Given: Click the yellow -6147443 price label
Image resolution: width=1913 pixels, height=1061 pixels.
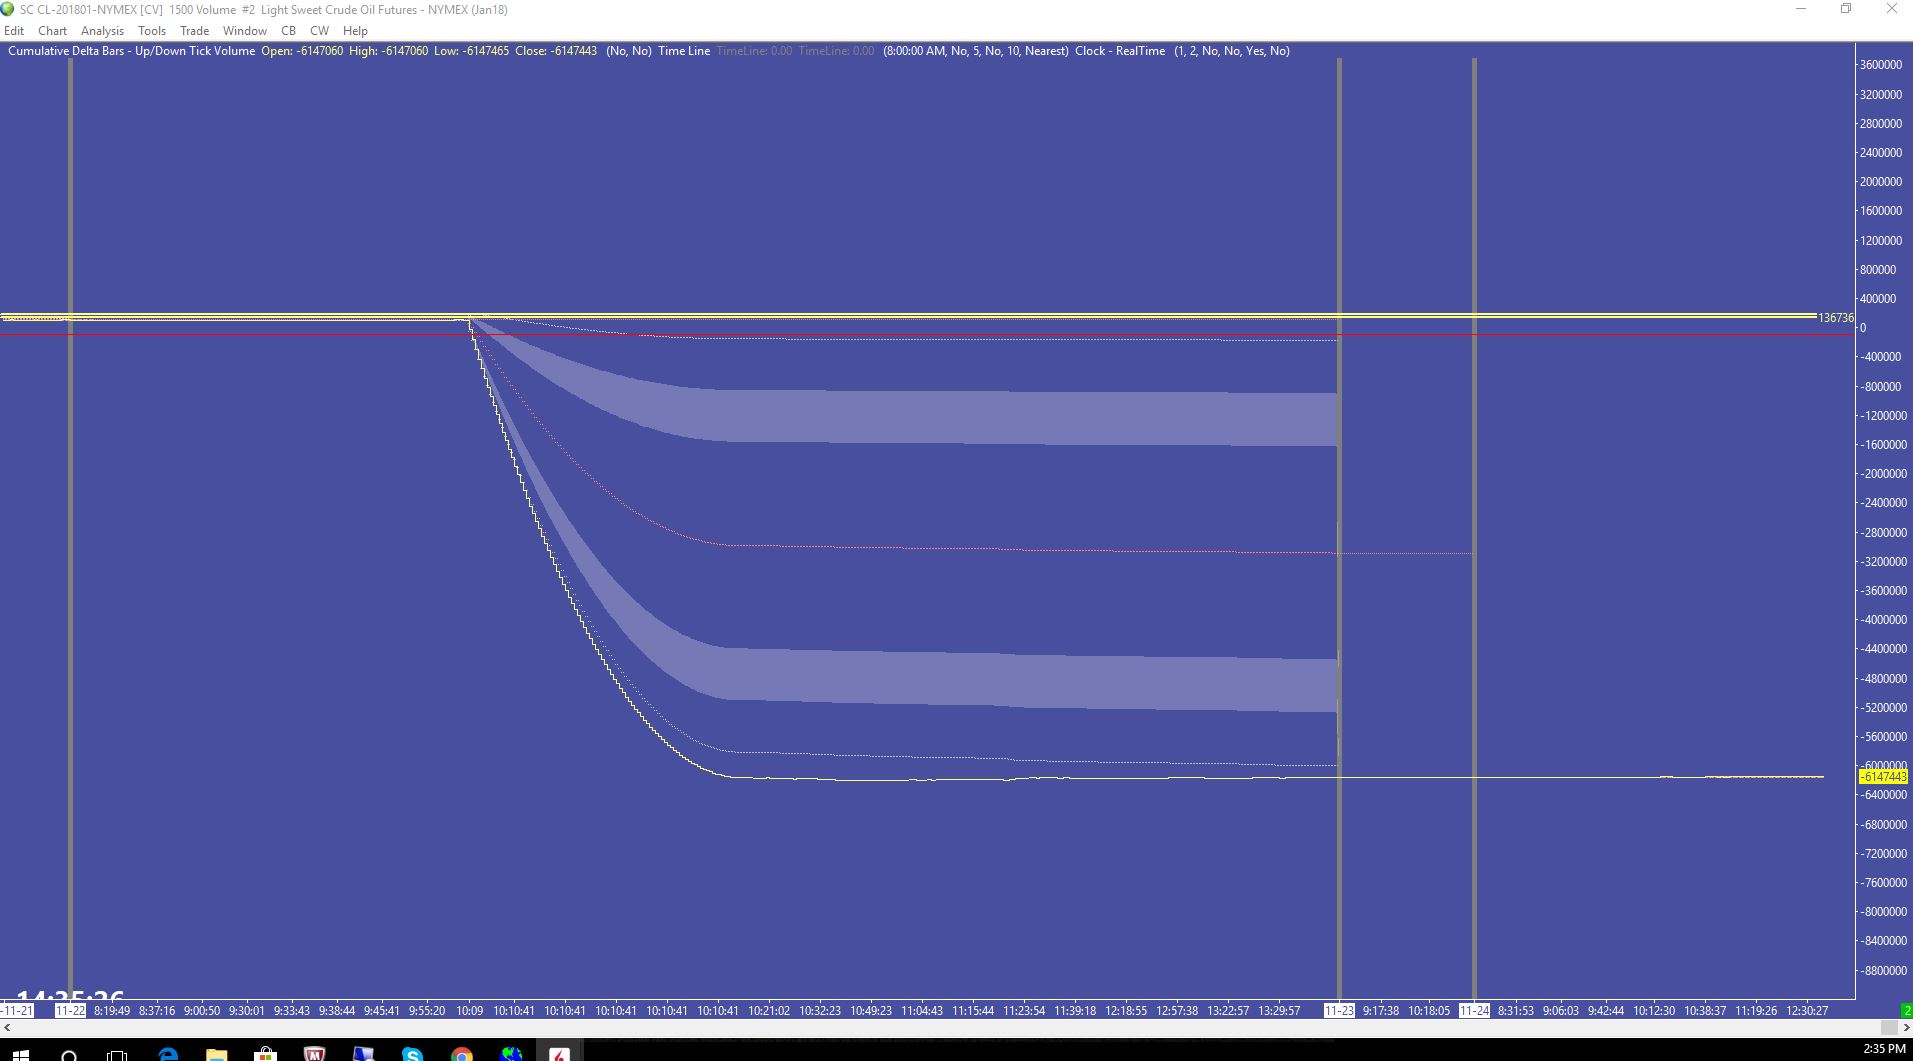Looking at the screenshot, I should 1883,777.
